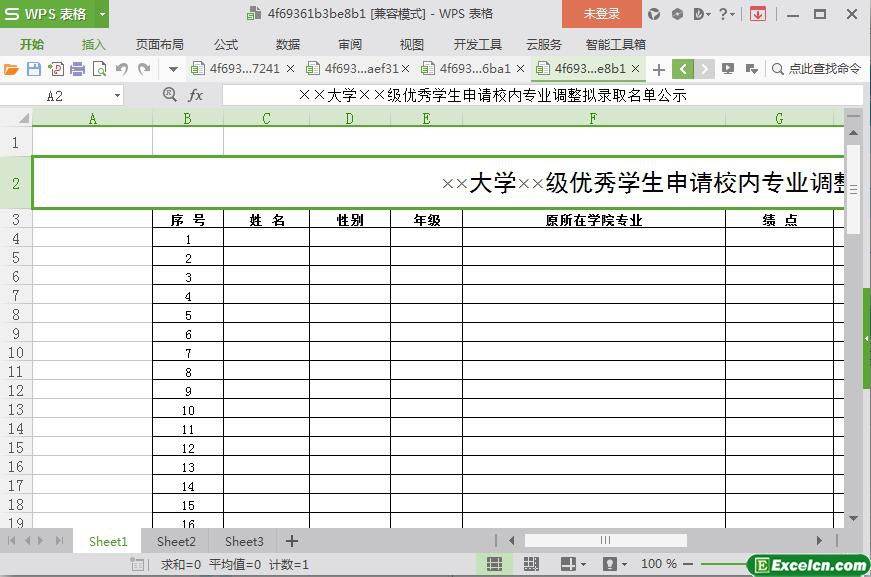
Task: Click the Export to PDF icon
Action: click(x=56, y=69)
